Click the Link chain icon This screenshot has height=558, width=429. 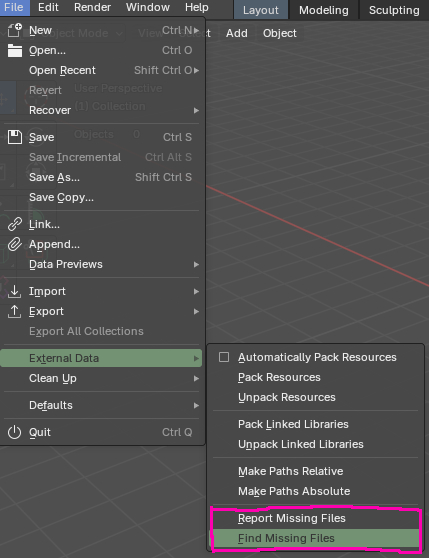point(15,224)
